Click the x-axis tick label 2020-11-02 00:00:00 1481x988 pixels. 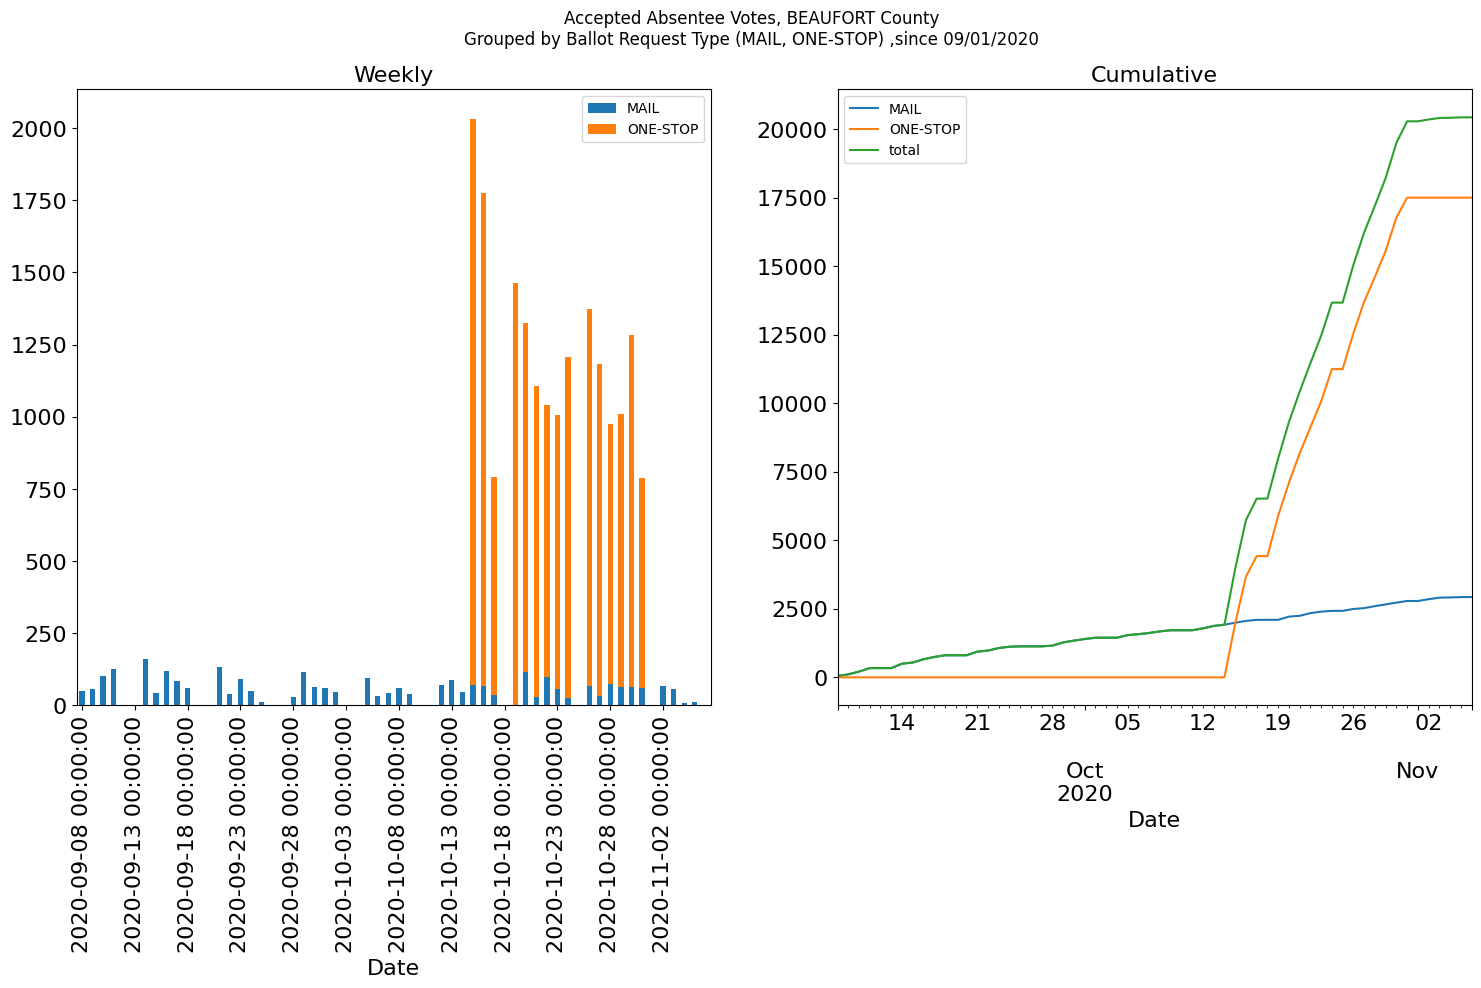(x=663, y=833)
